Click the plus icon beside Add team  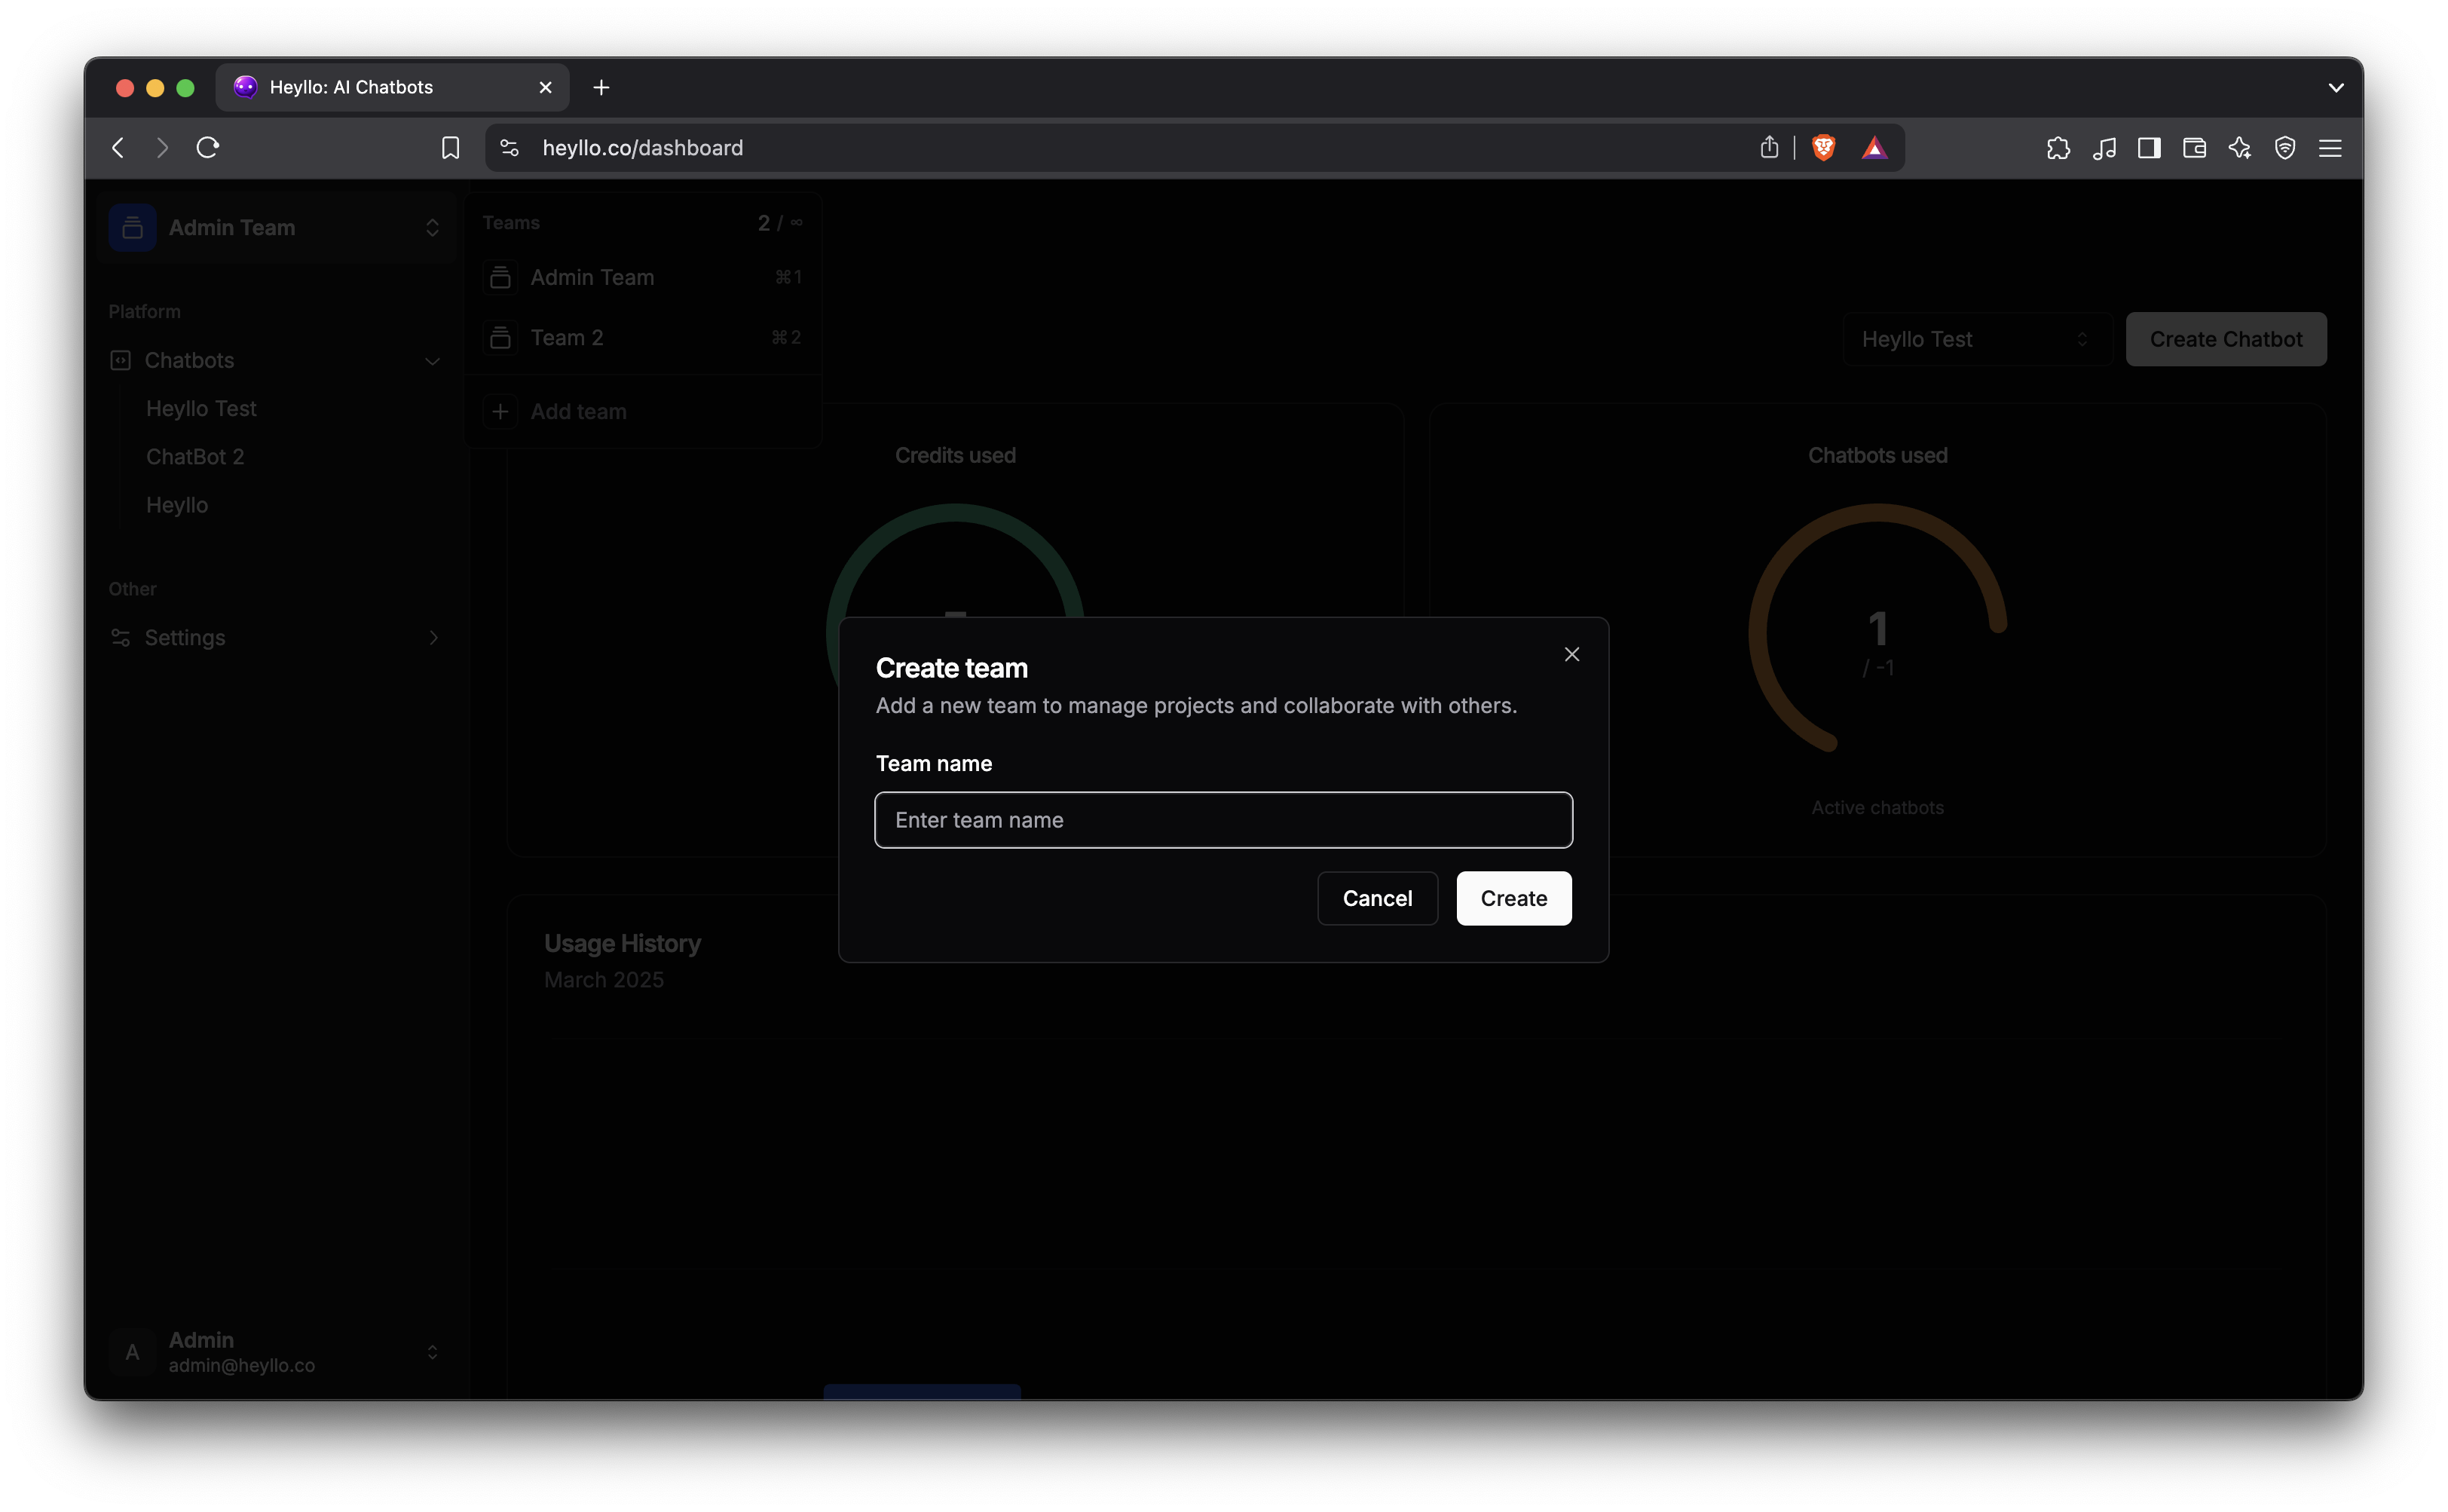point(500,412)
